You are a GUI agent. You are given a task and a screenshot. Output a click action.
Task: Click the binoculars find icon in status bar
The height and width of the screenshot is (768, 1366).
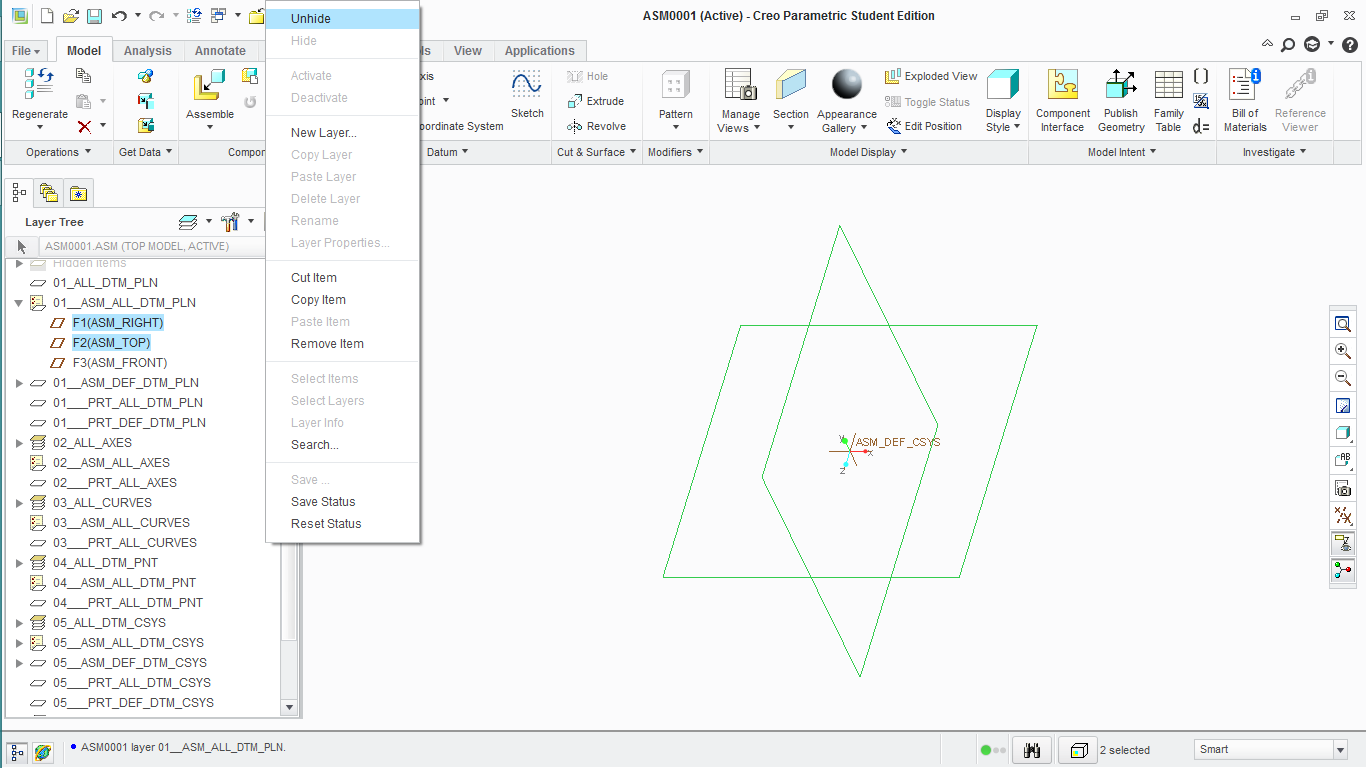tap(1032, 750)
